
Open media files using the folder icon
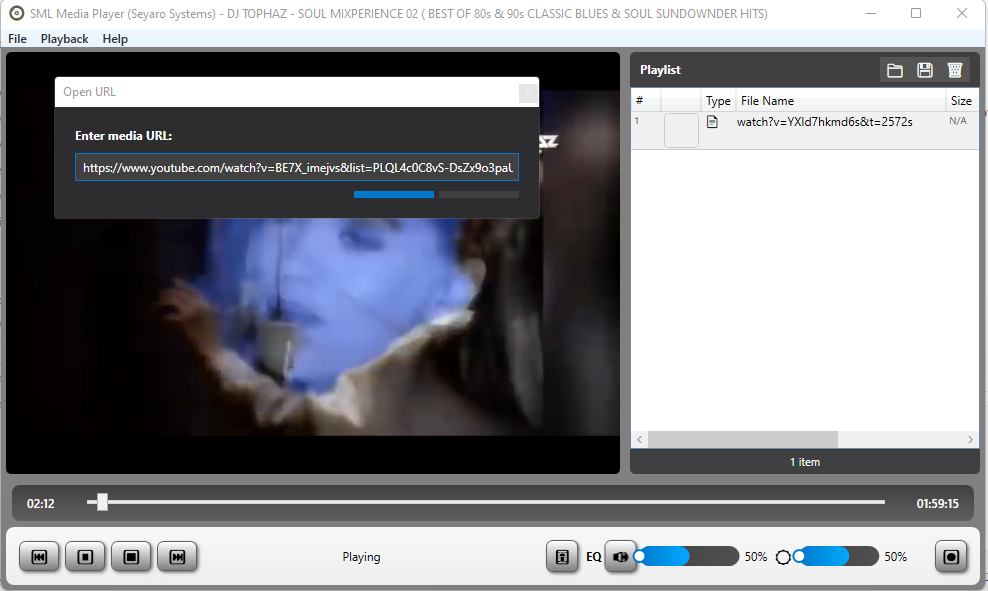pos(895,70)
